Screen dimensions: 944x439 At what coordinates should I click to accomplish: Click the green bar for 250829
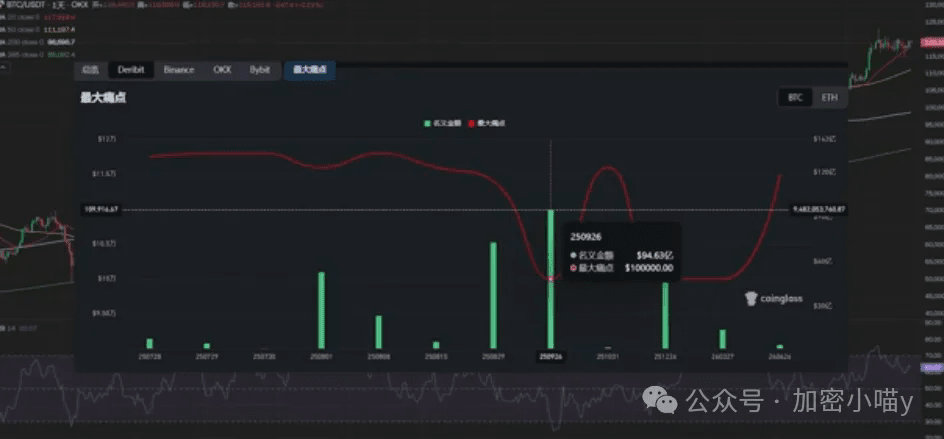click(x=494, y=295)
